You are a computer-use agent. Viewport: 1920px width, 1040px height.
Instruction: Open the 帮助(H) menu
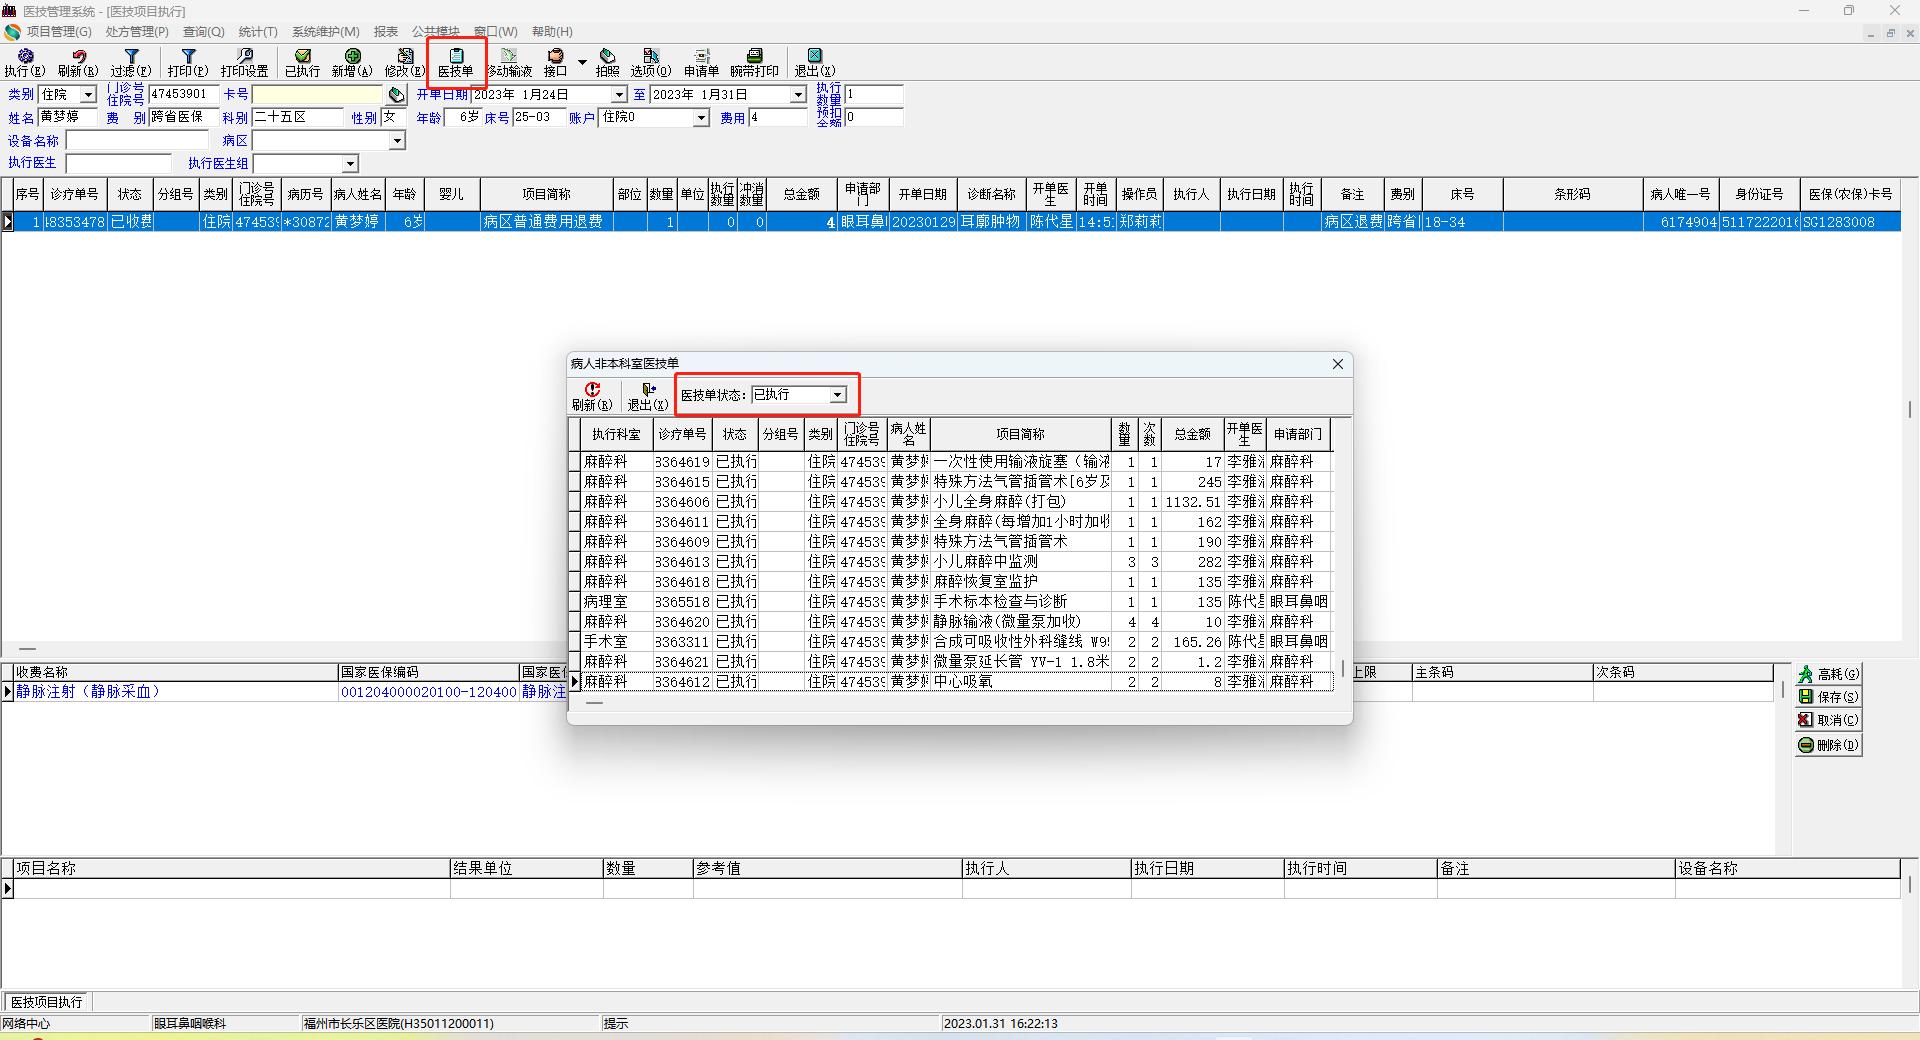point(552,32)
